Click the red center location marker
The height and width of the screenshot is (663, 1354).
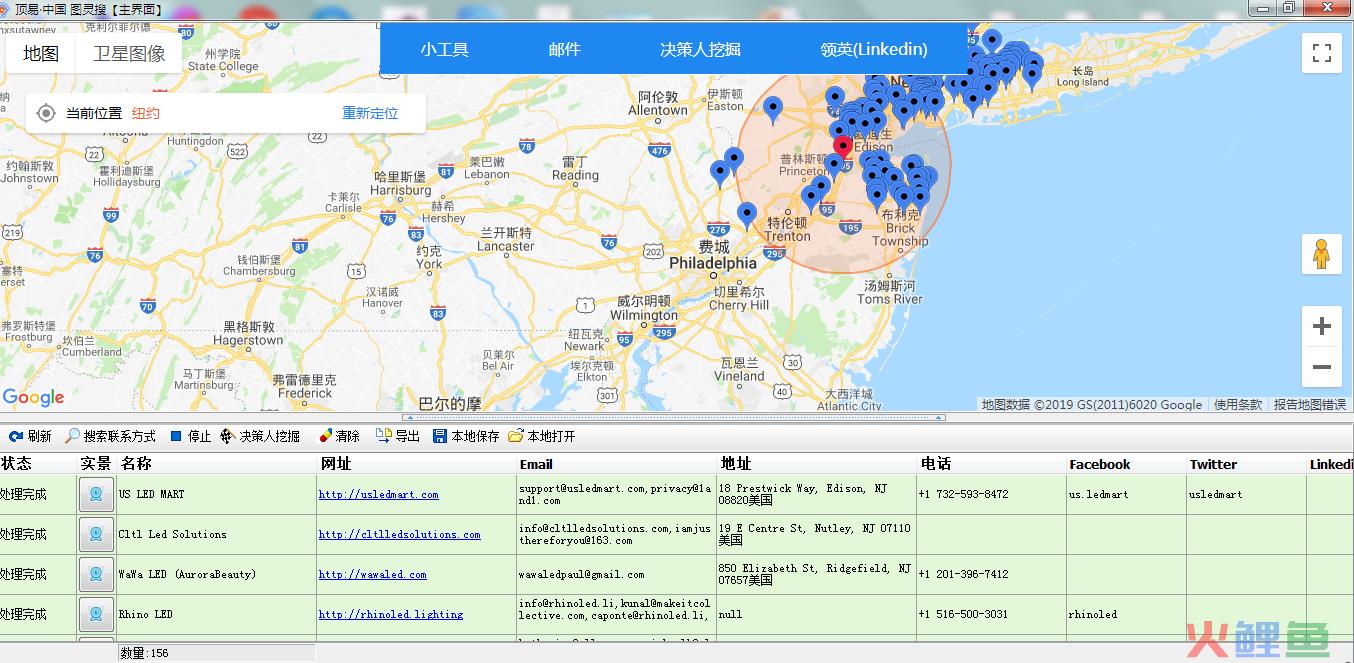point(843,149)
